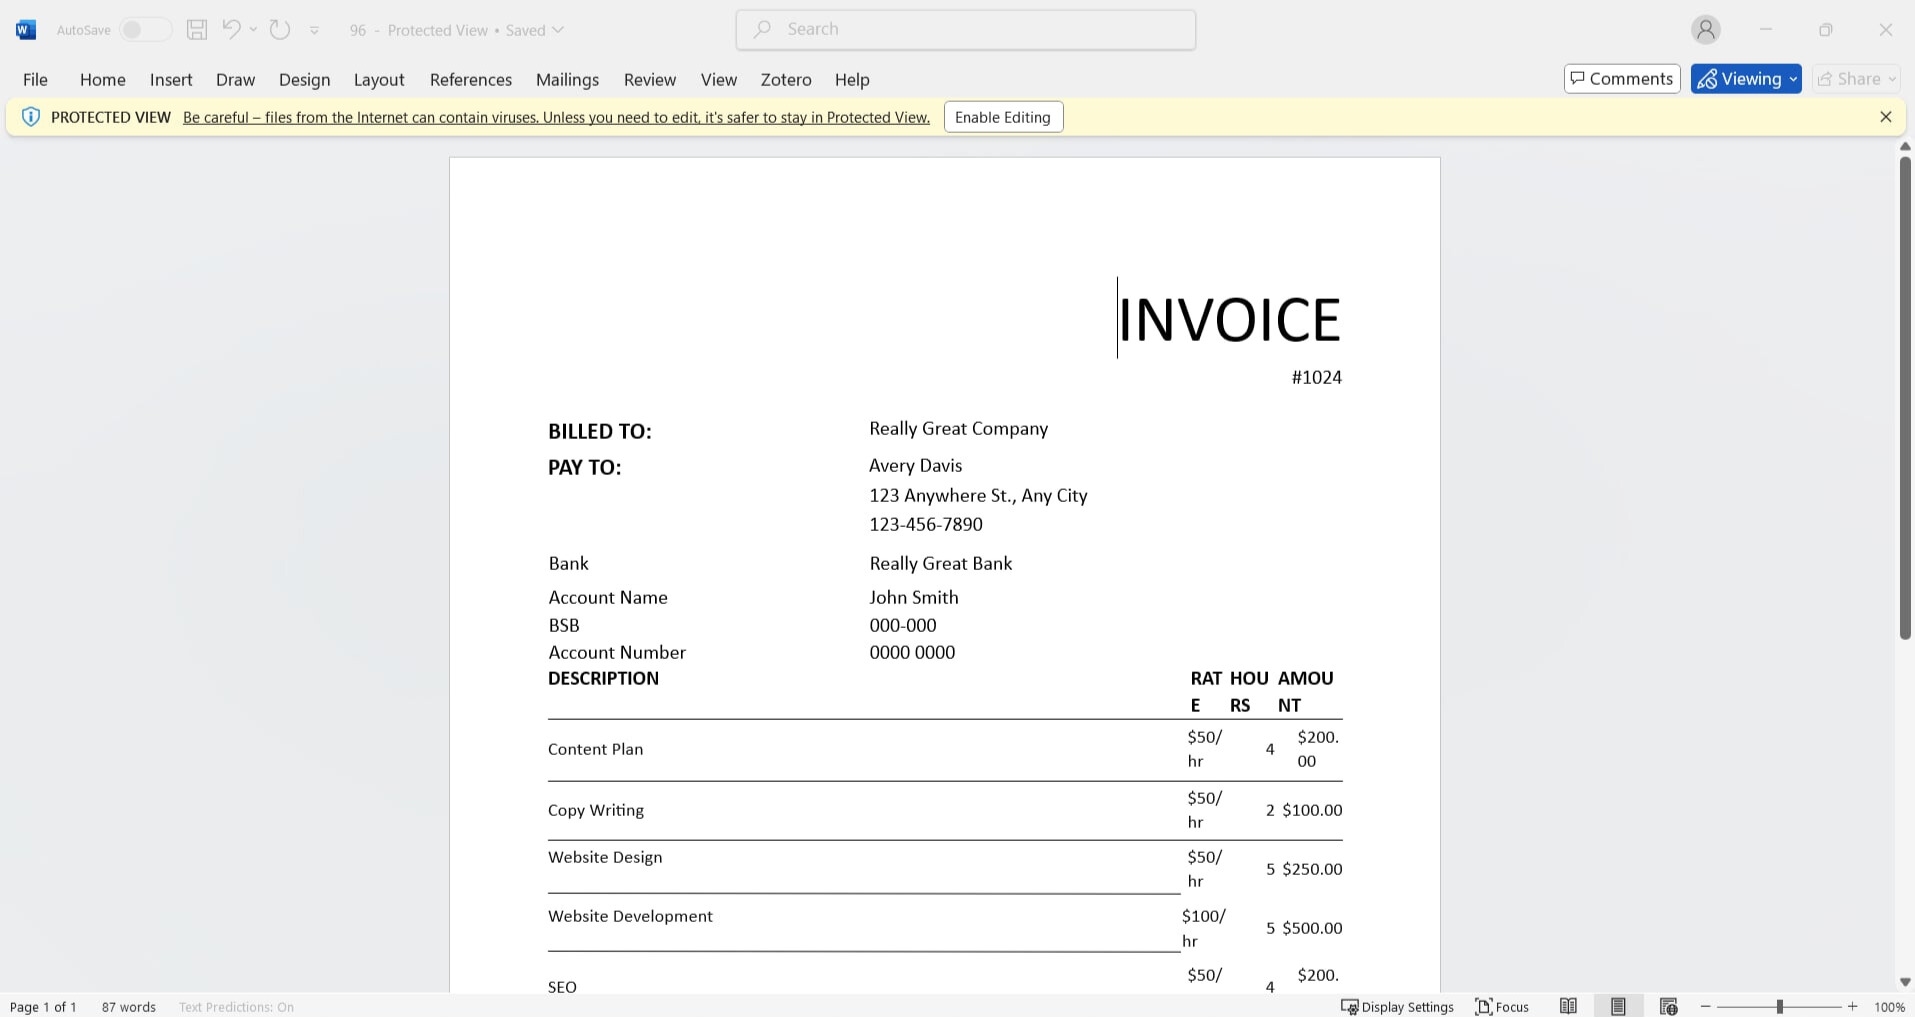Click the $500.00 amount cell
This screenshot has width=1915, height=1017.
coord(1312,928)
